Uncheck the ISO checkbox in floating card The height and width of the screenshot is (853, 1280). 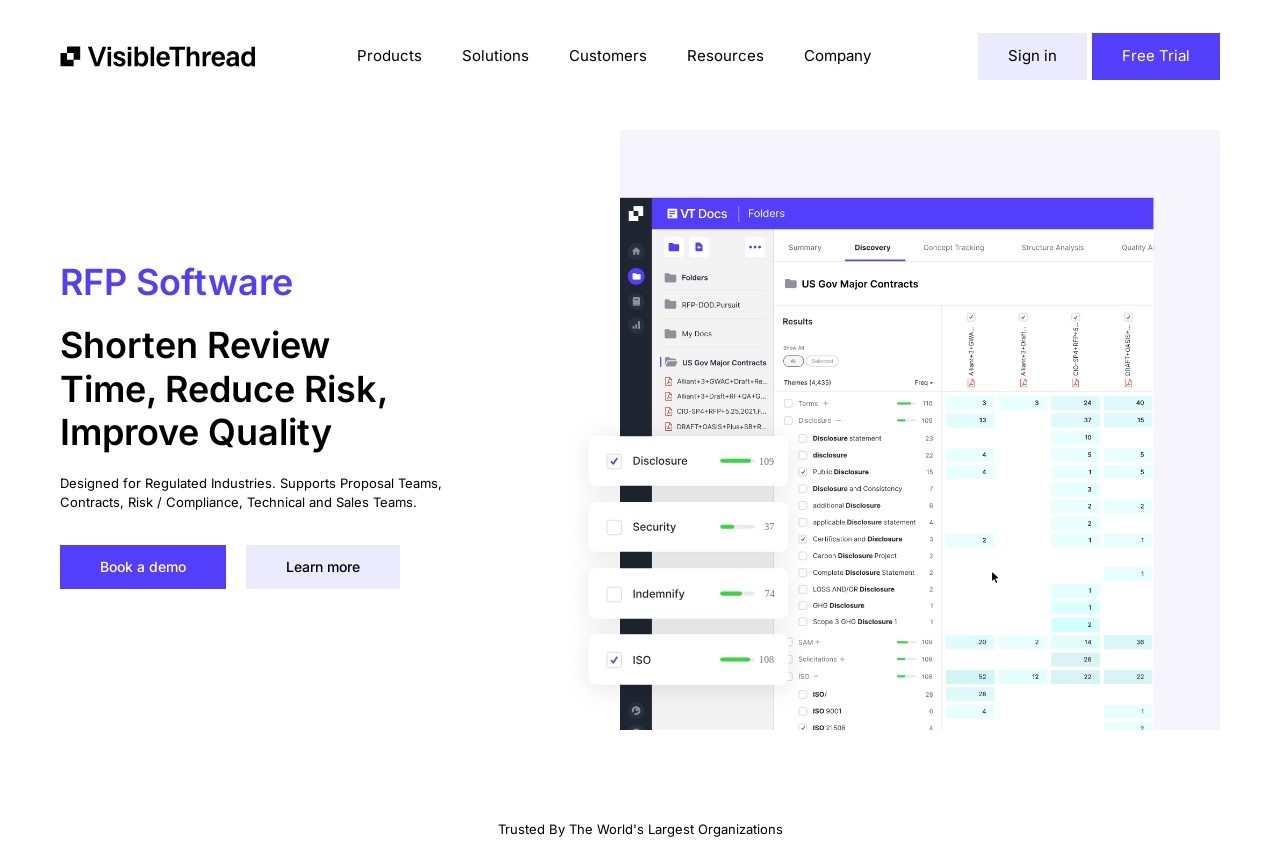point(614,660)
